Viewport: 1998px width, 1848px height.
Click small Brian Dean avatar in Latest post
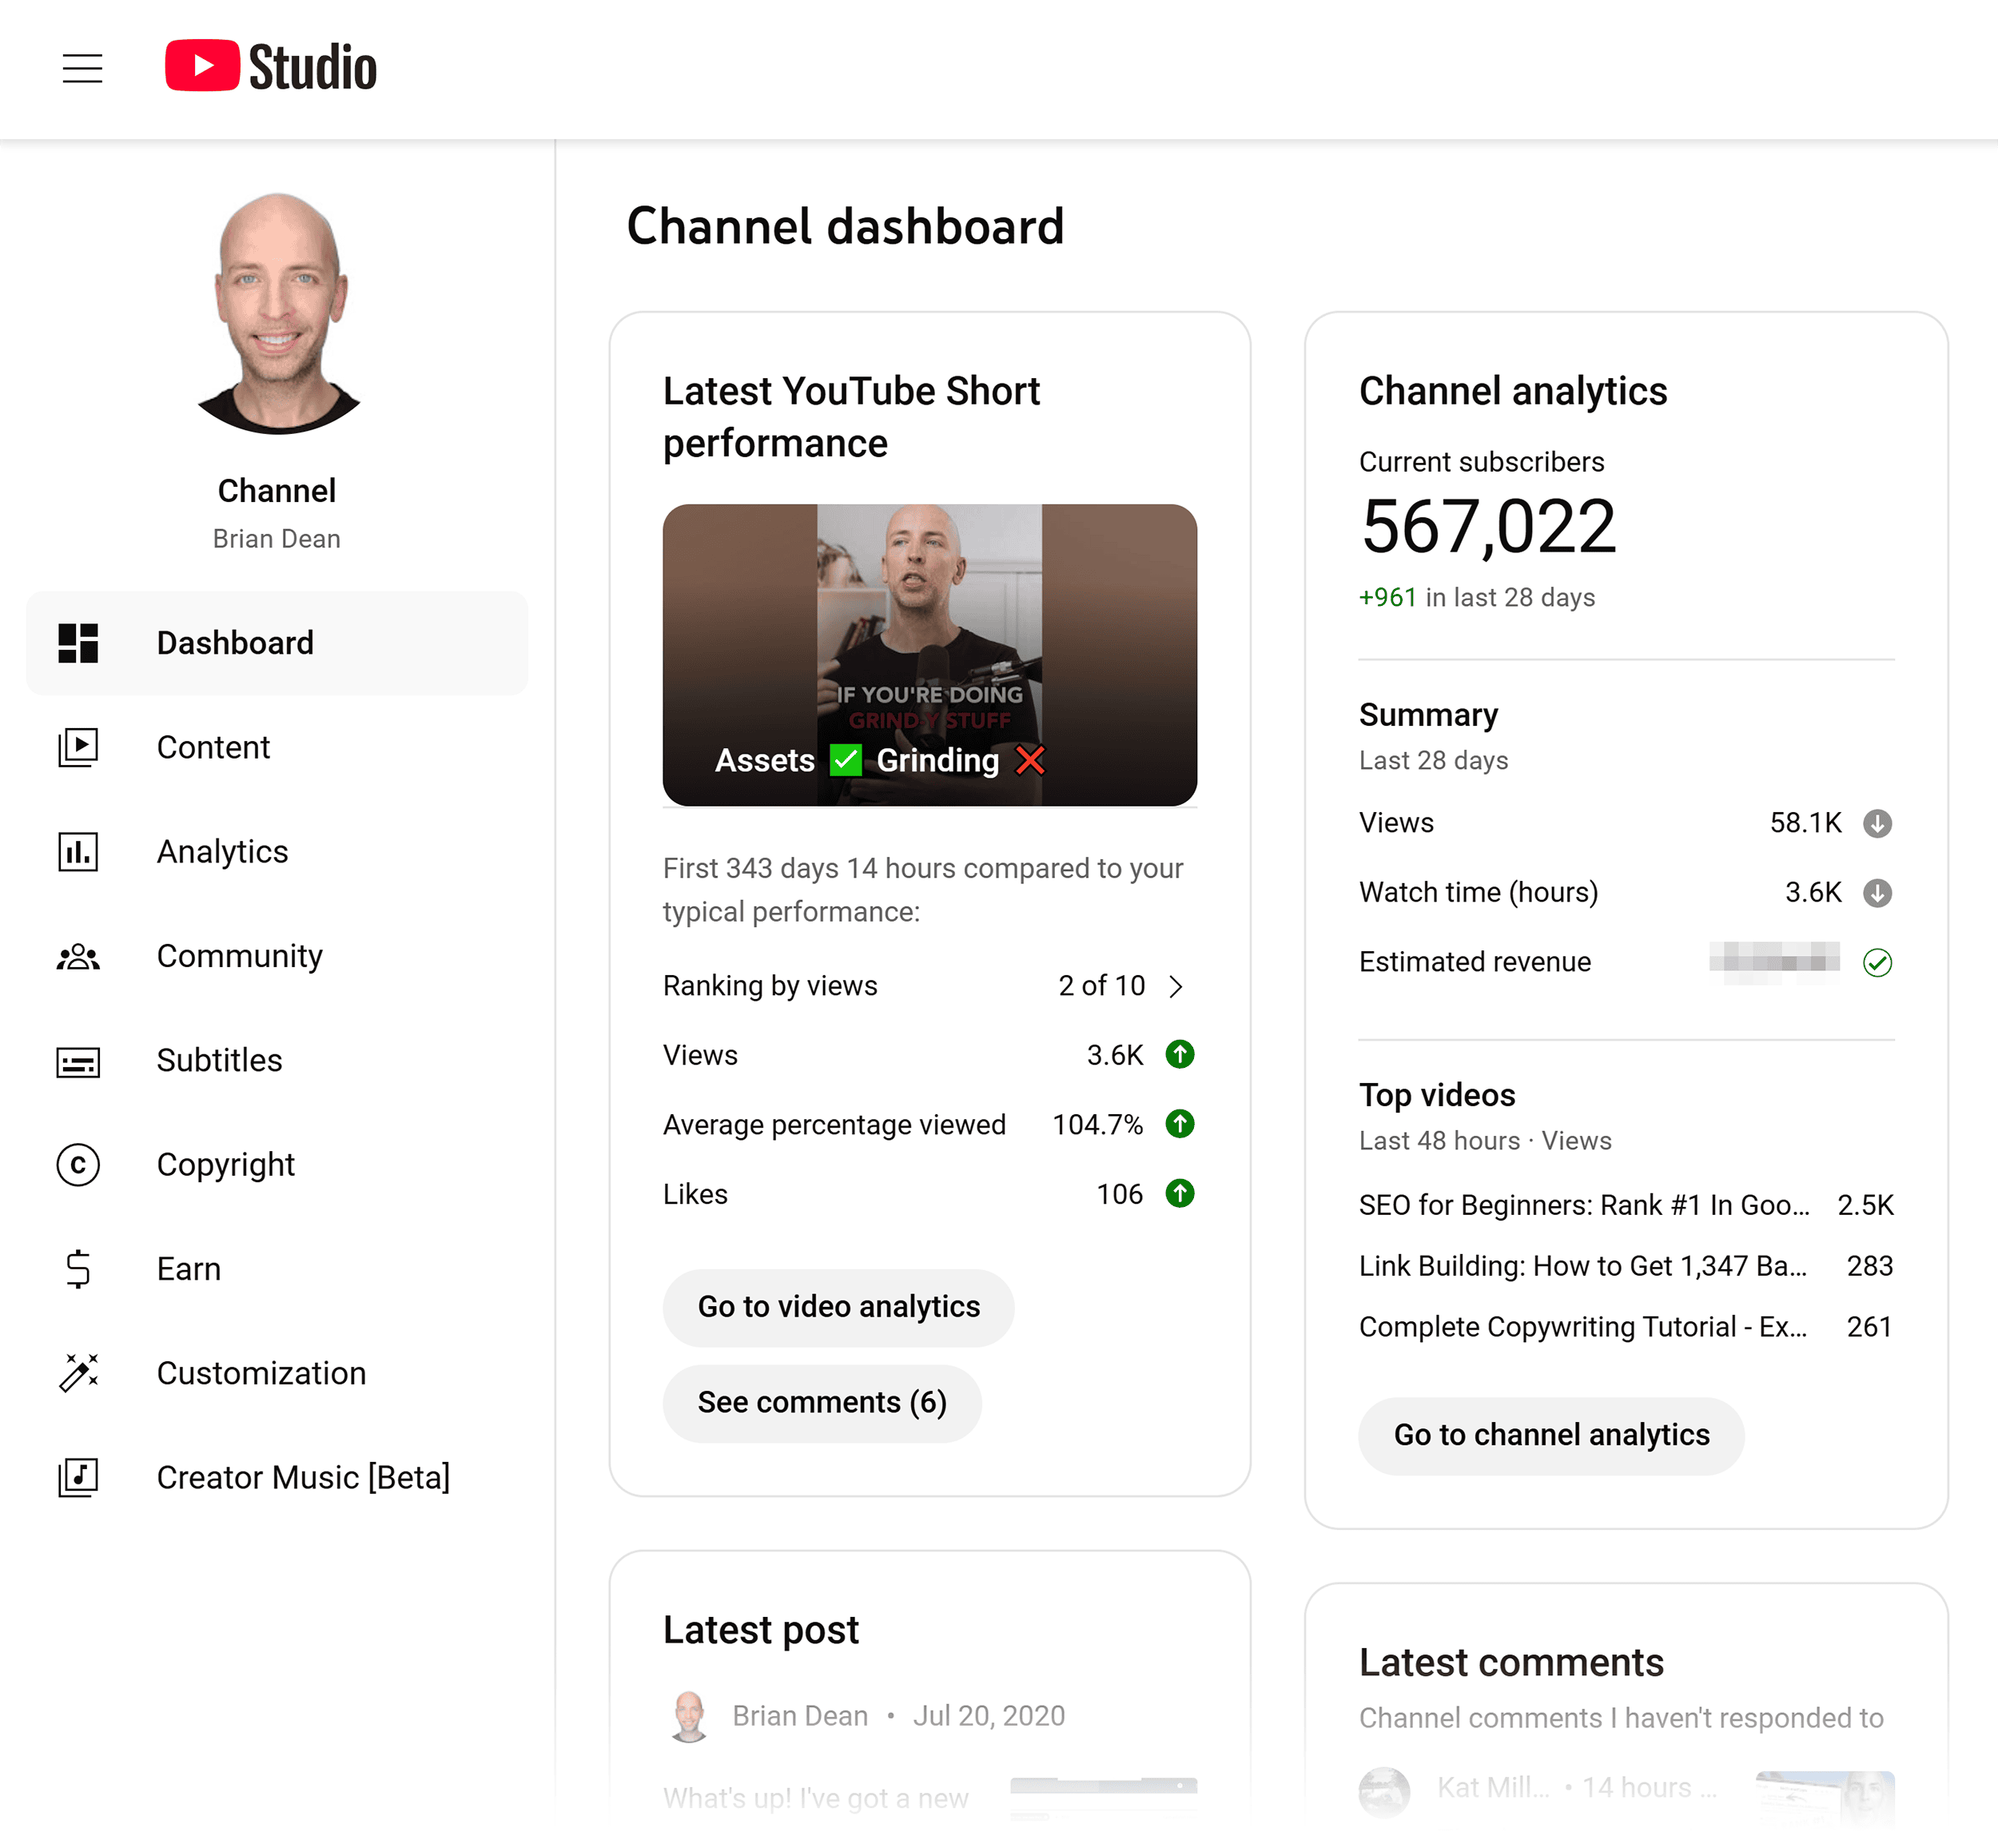689,1716
